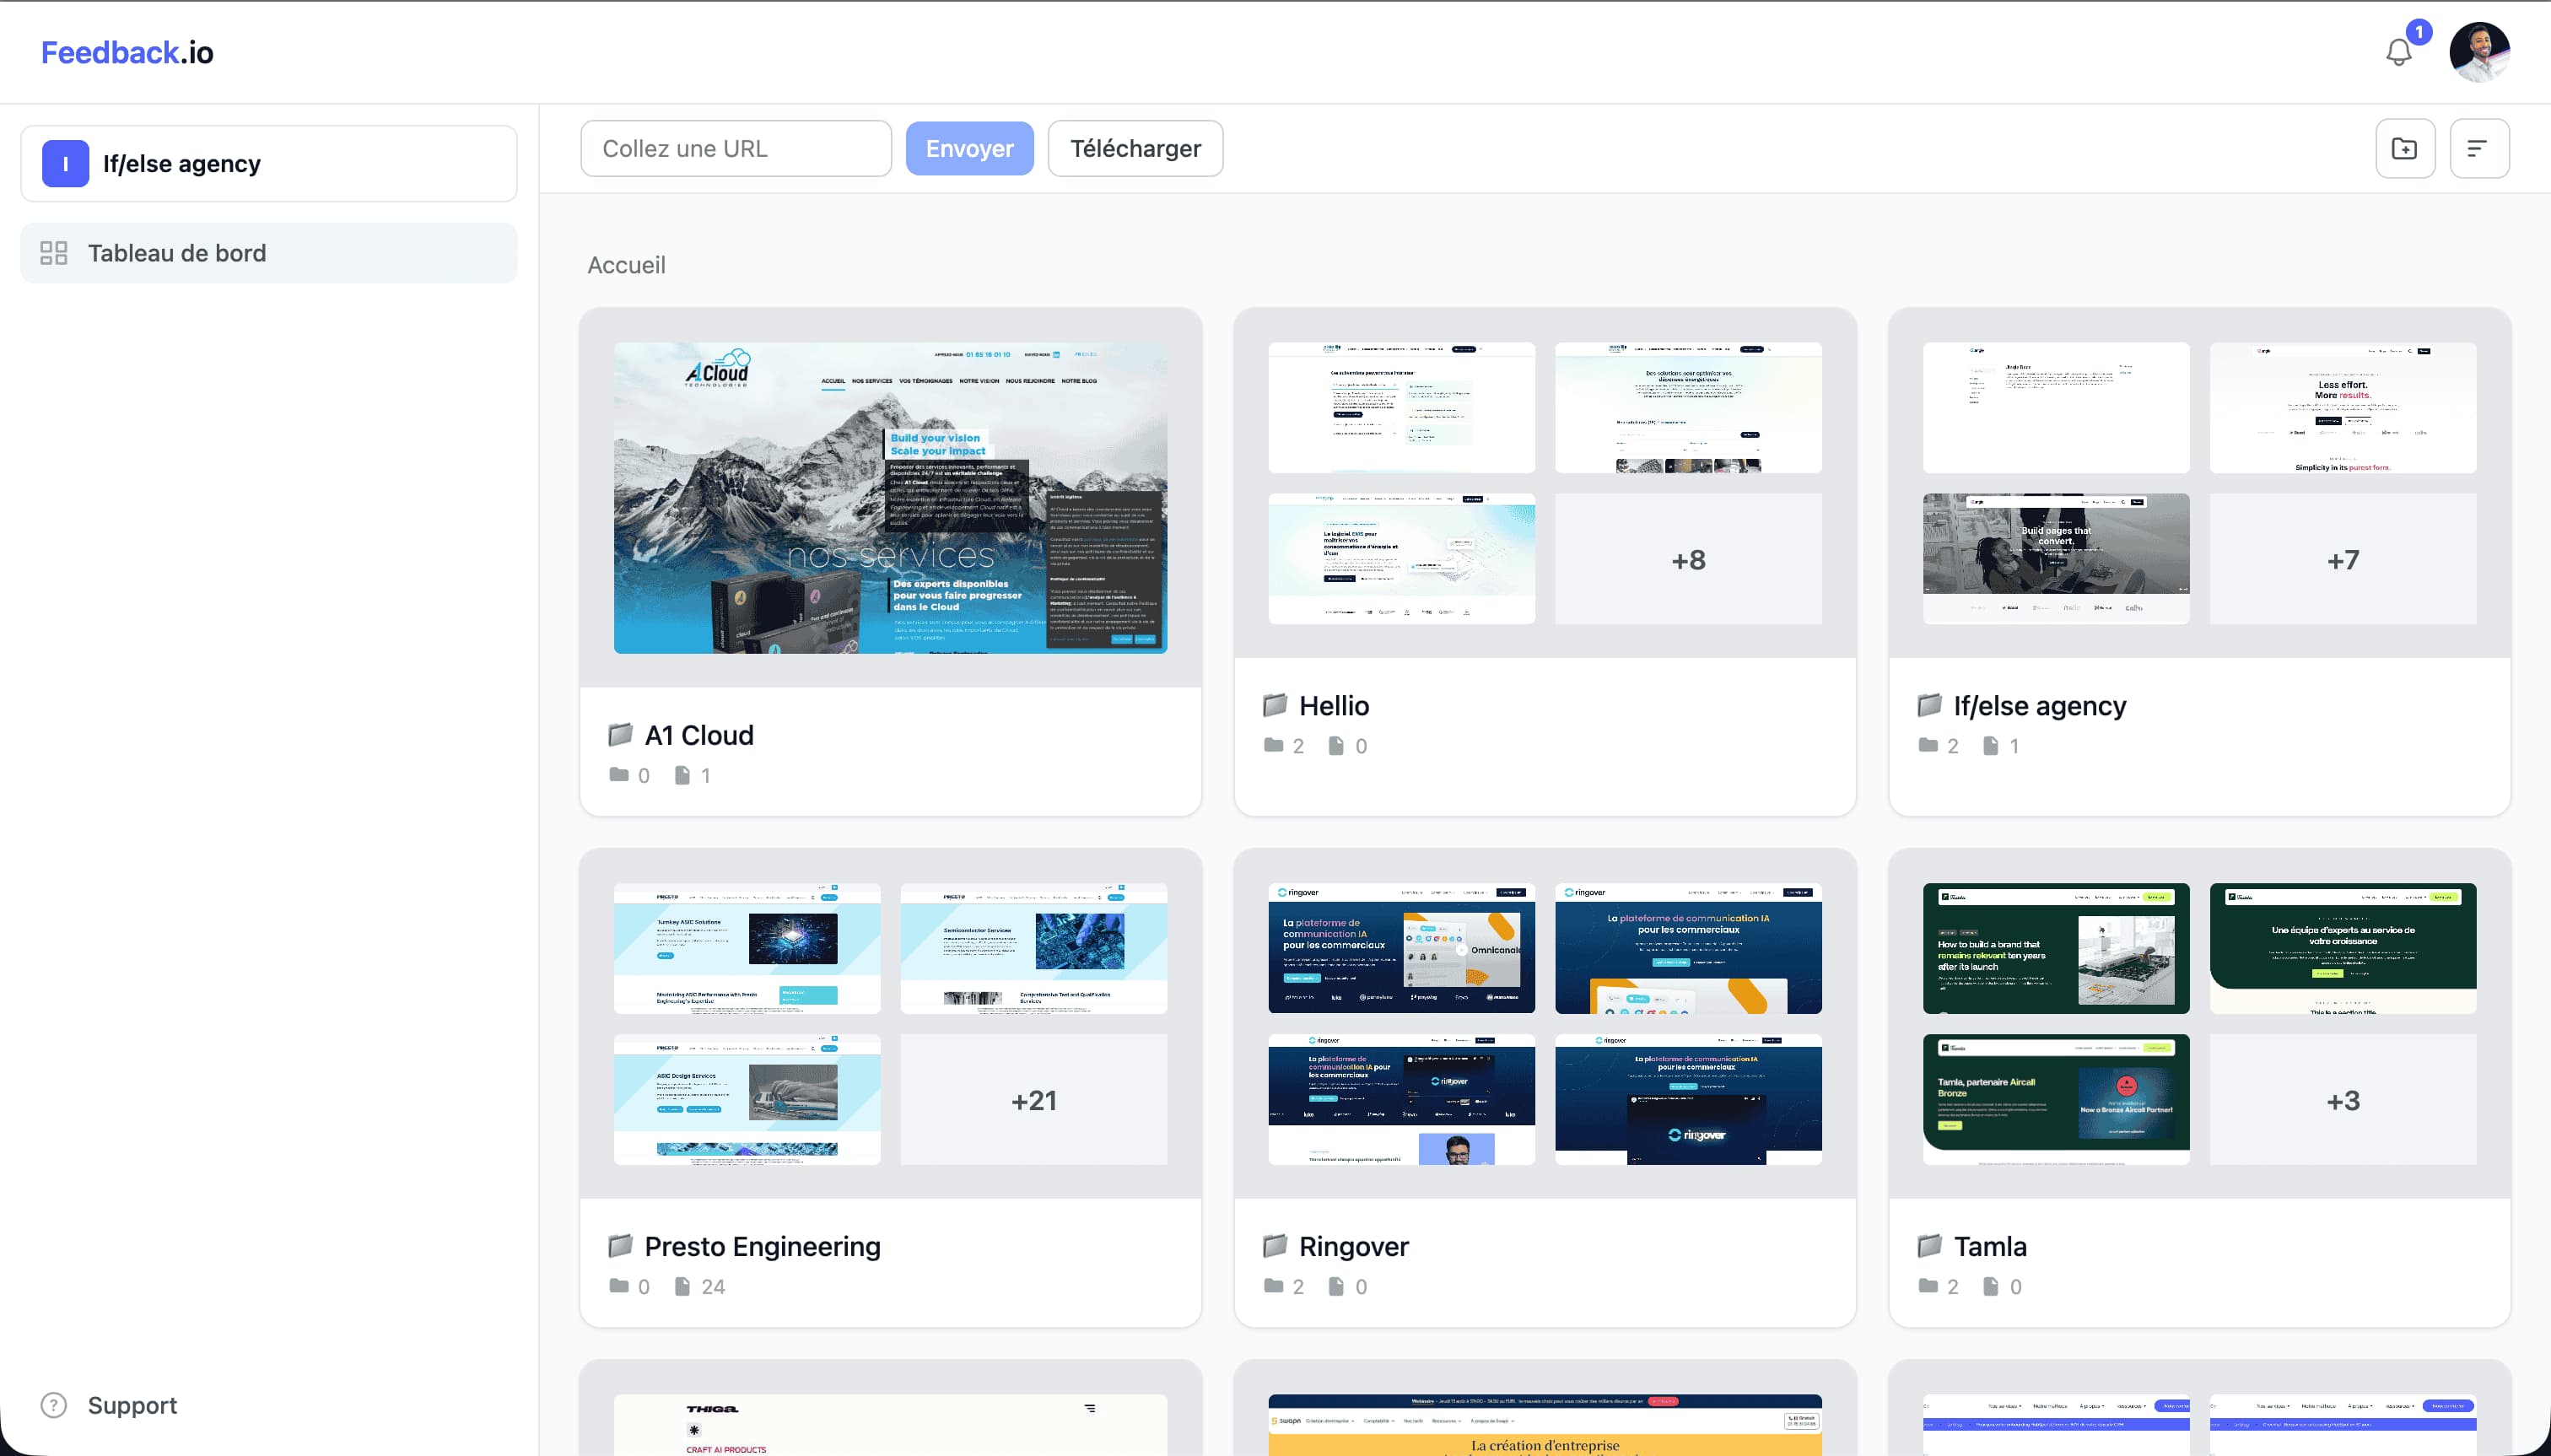Open the Ringover folder title
2551x1456 pixels.
coord(1354,1247)
